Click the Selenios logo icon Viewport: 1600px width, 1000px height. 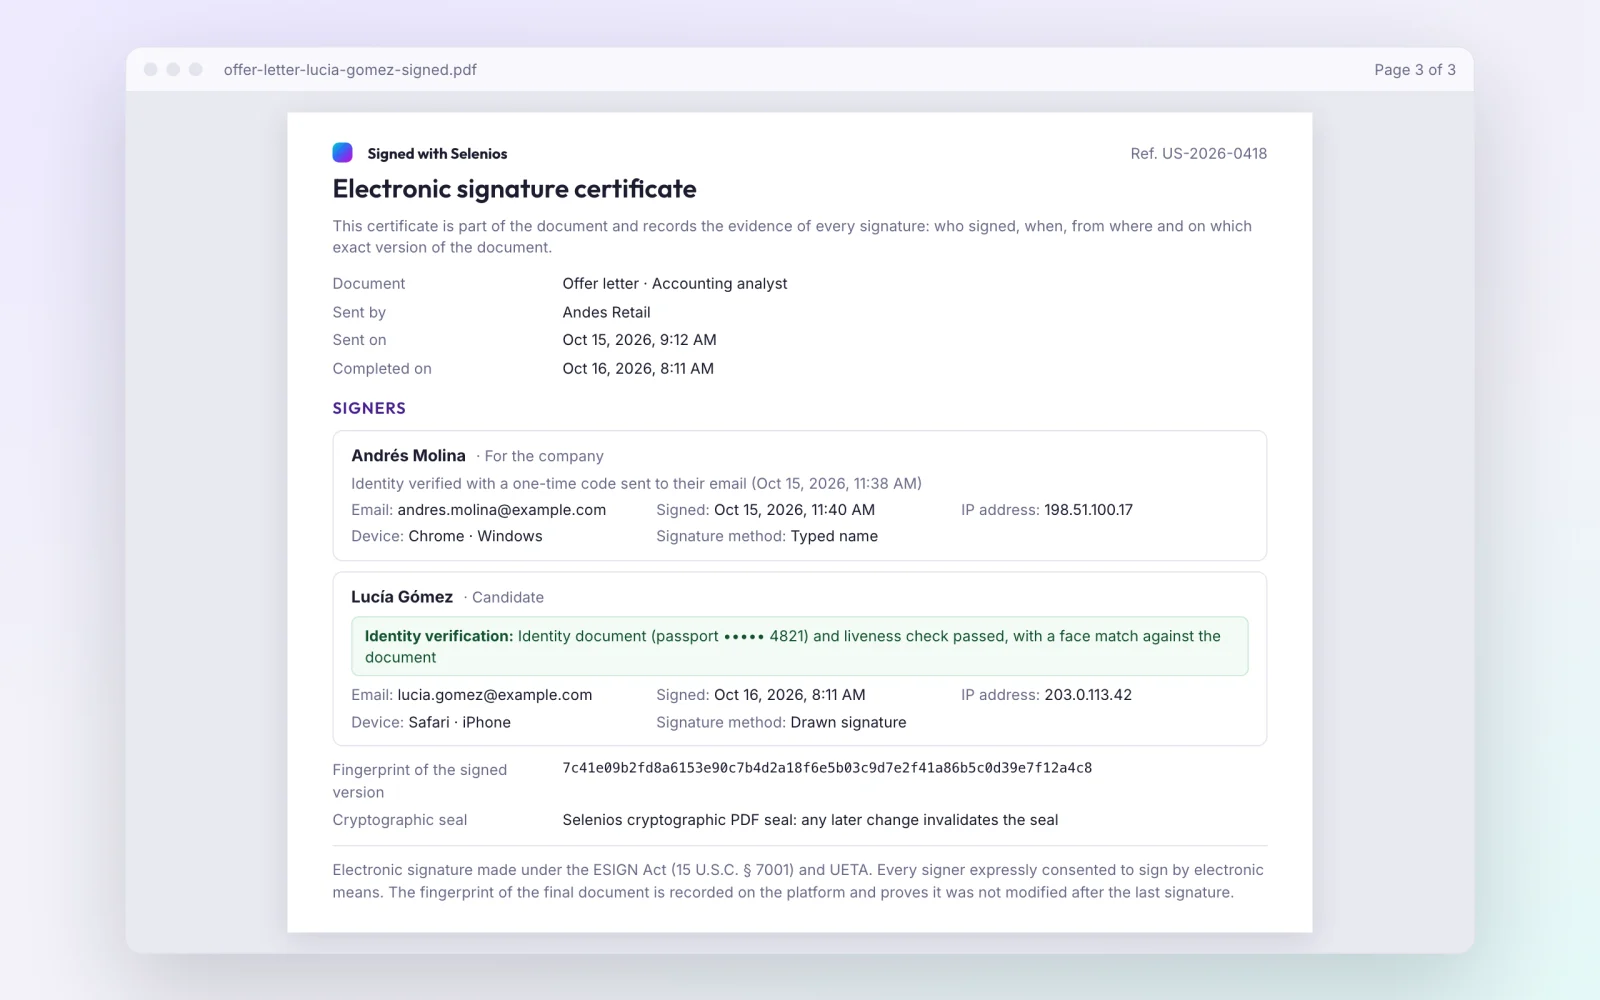pos(342,153)
